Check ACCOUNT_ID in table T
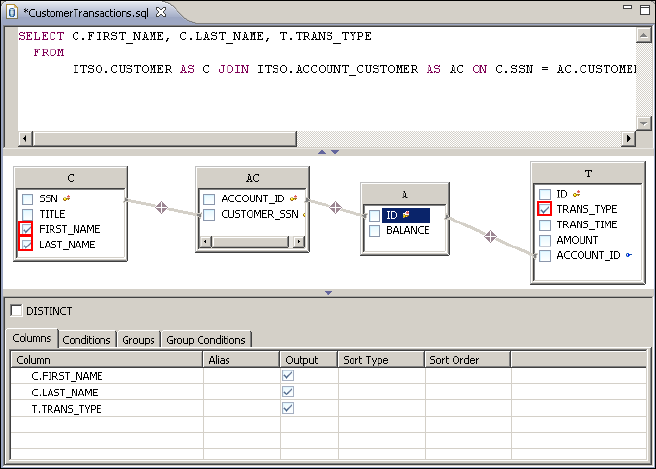The image size is (656, 469). pos(545,256)
